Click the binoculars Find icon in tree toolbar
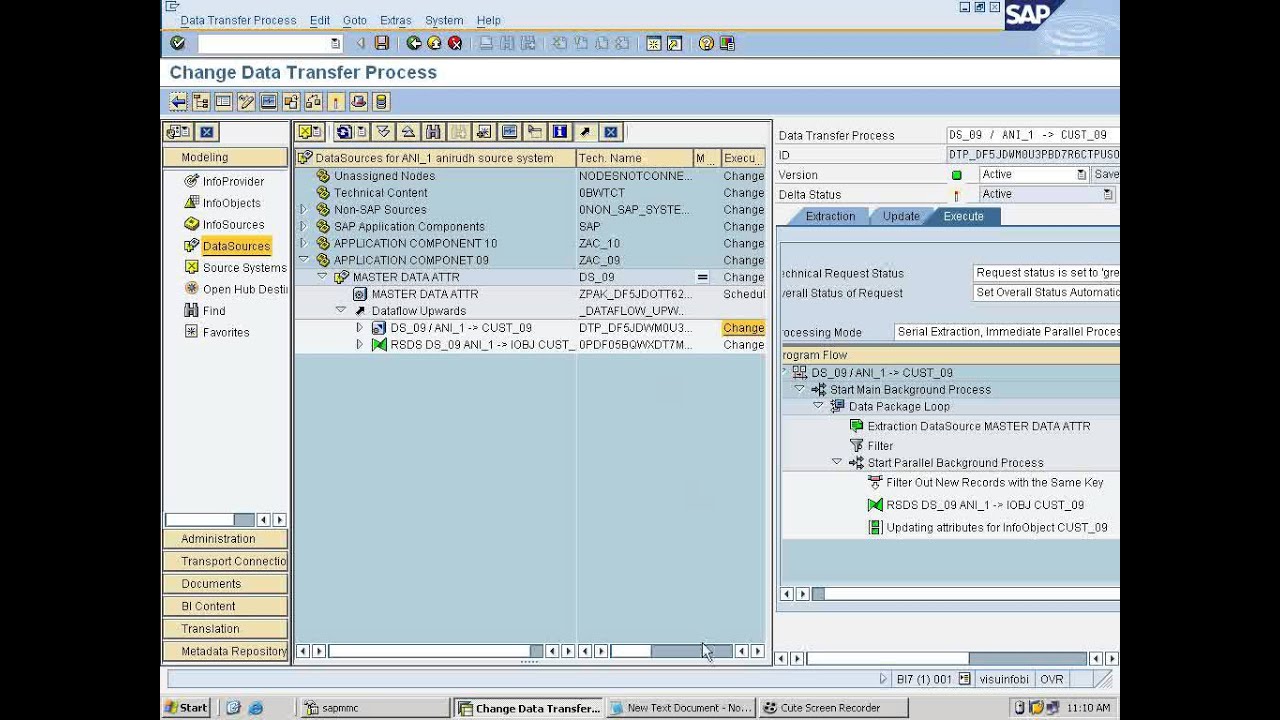1280x720 pixels. (x=433, y=132)
